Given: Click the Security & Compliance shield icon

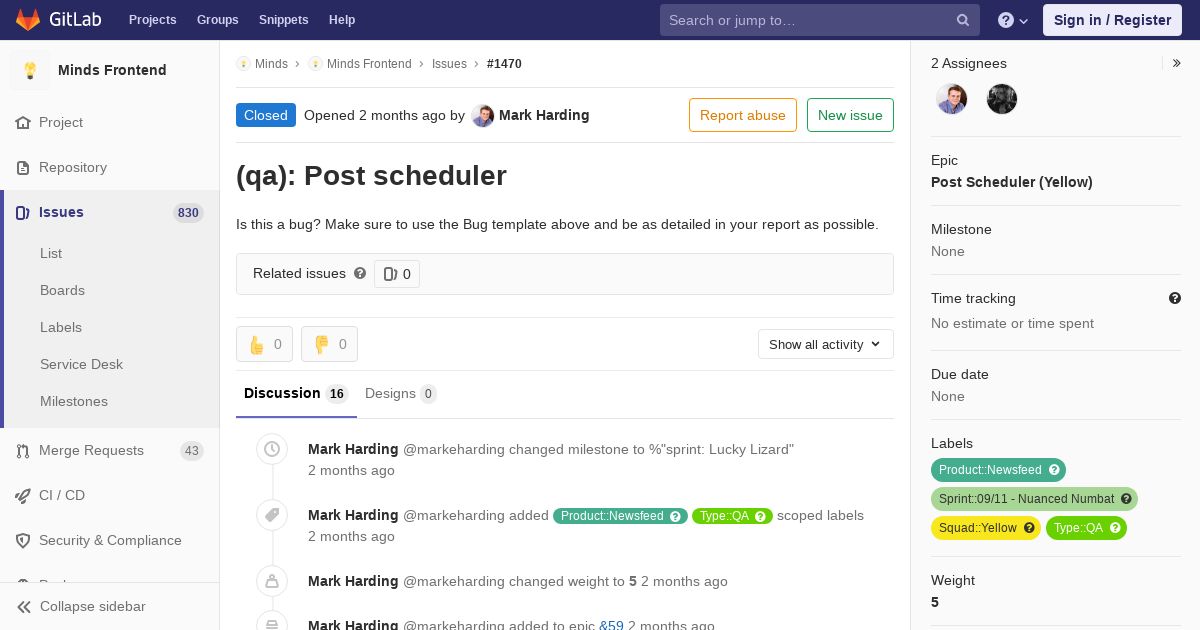Looking at the screenshot, I should 23,540.
